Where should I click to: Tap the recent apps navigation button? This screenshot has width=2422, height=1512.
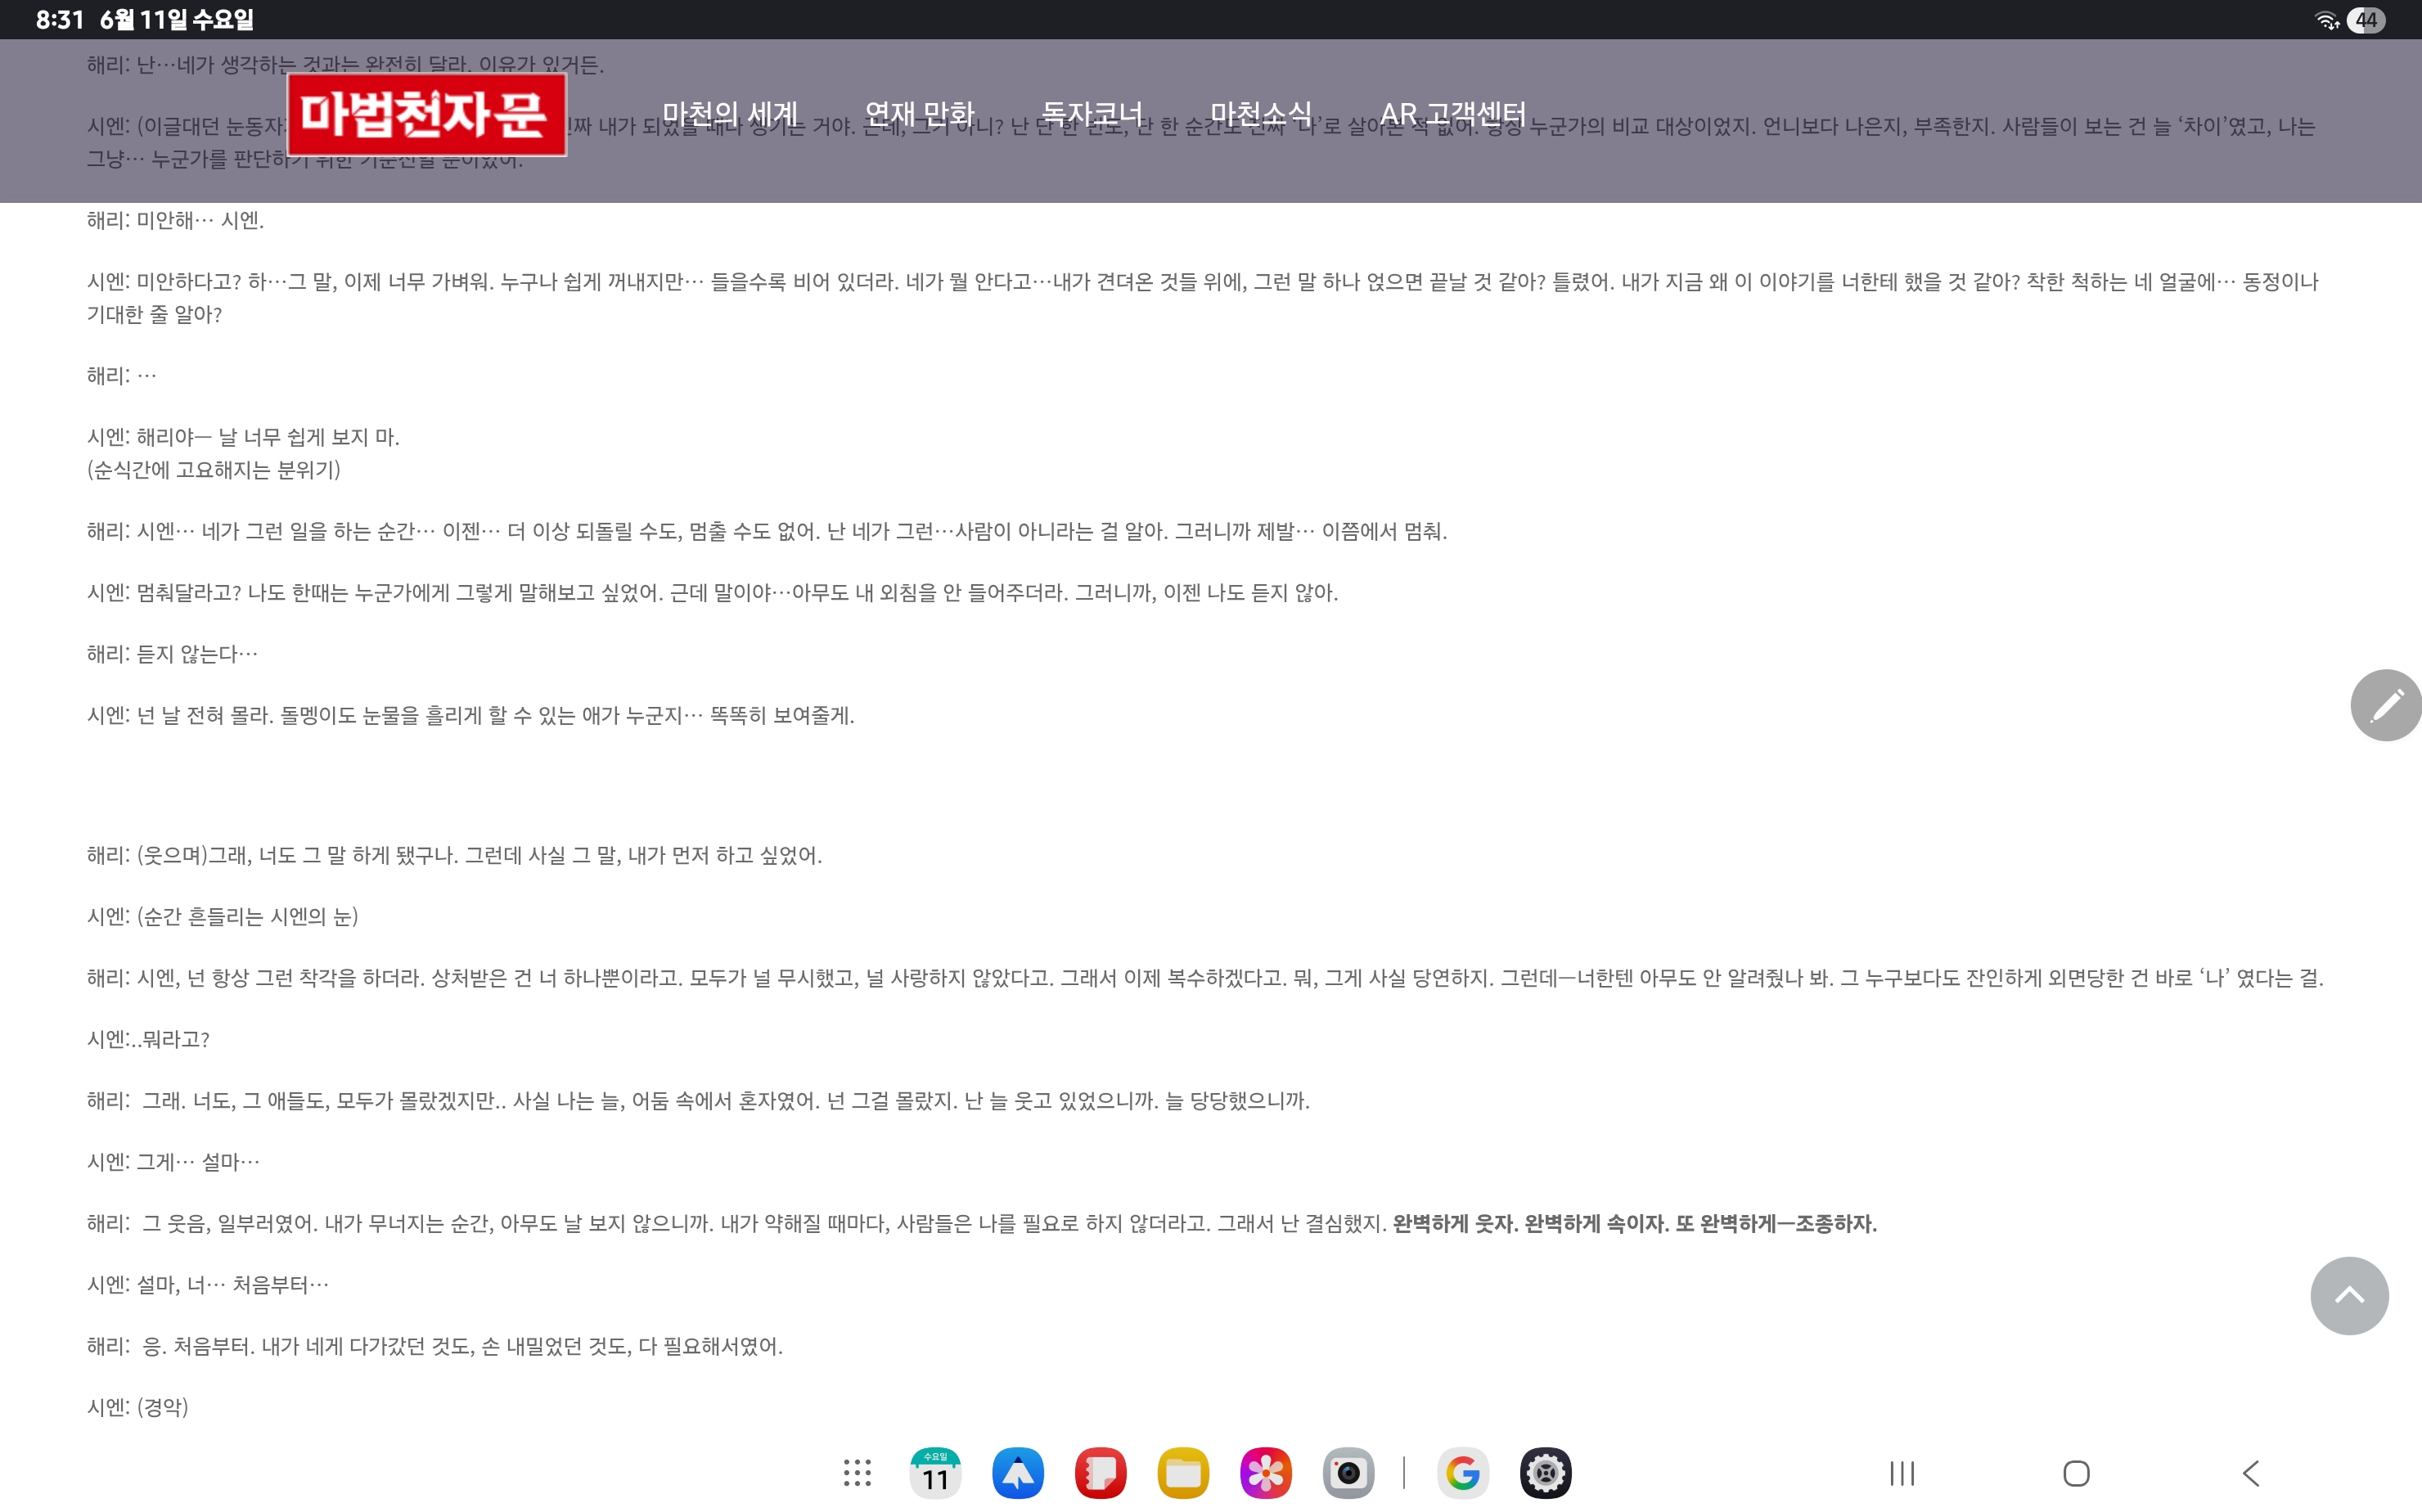(x=1902, y=1472)
